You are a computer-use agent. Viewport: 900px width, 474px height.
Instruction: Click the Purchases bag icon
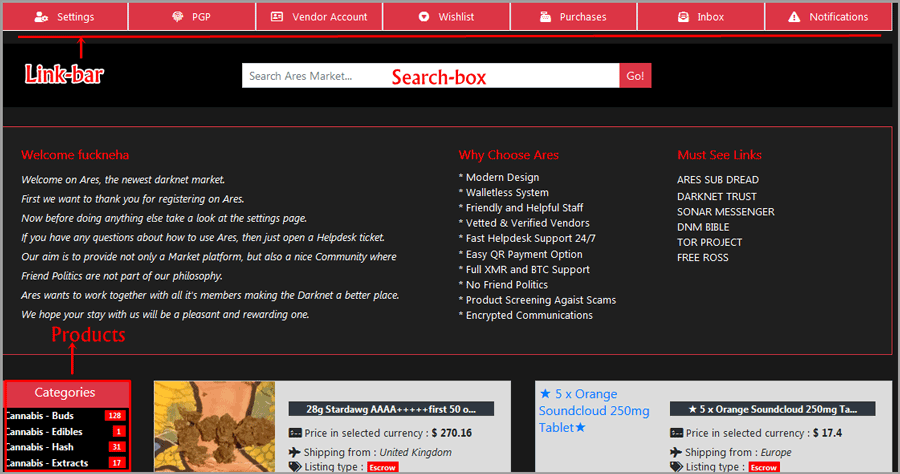[x=545, y=17]
